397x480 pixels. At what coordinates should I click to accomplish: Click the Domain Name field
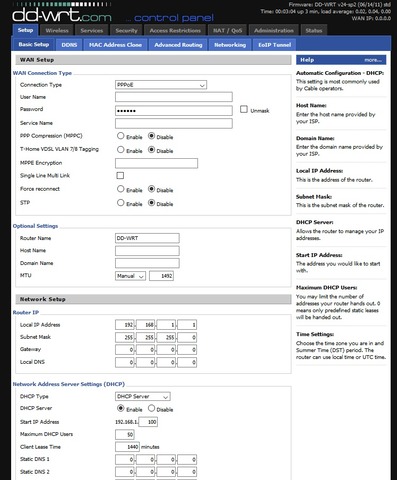147,263
